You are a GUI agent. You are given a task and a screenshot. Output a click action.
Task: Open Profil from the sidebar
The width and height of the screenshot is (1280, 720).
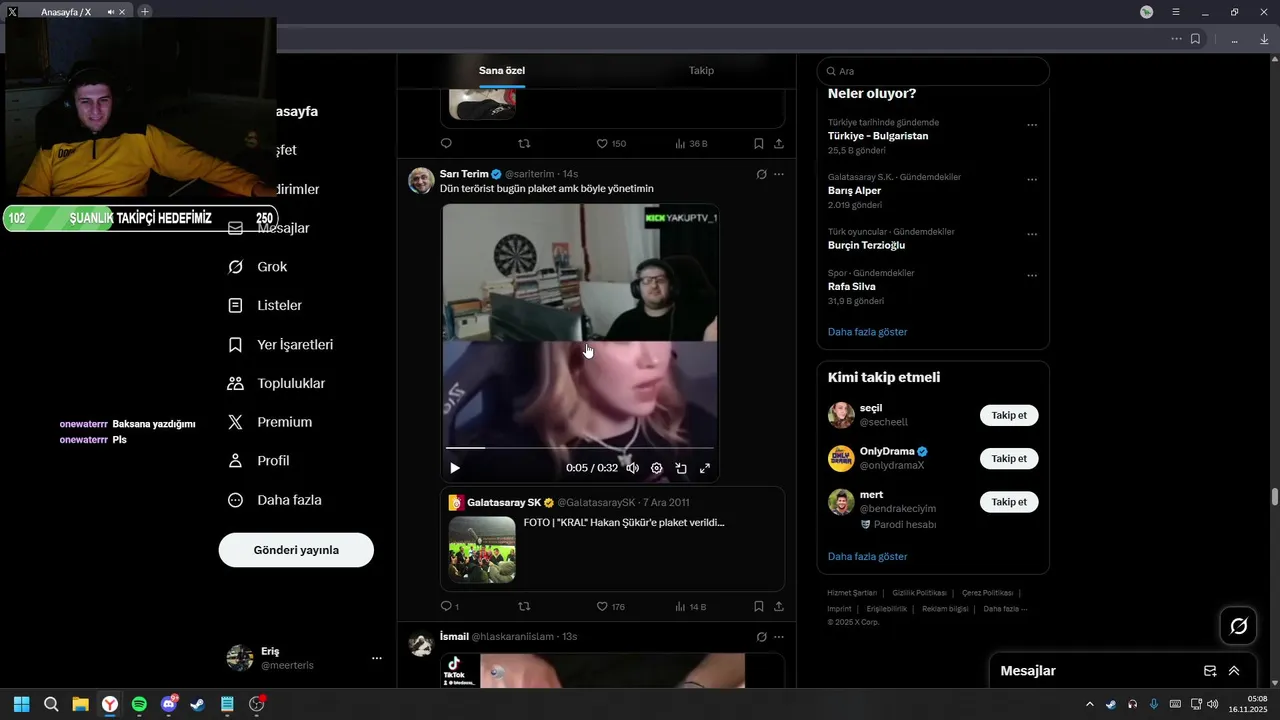click(259, 461)
